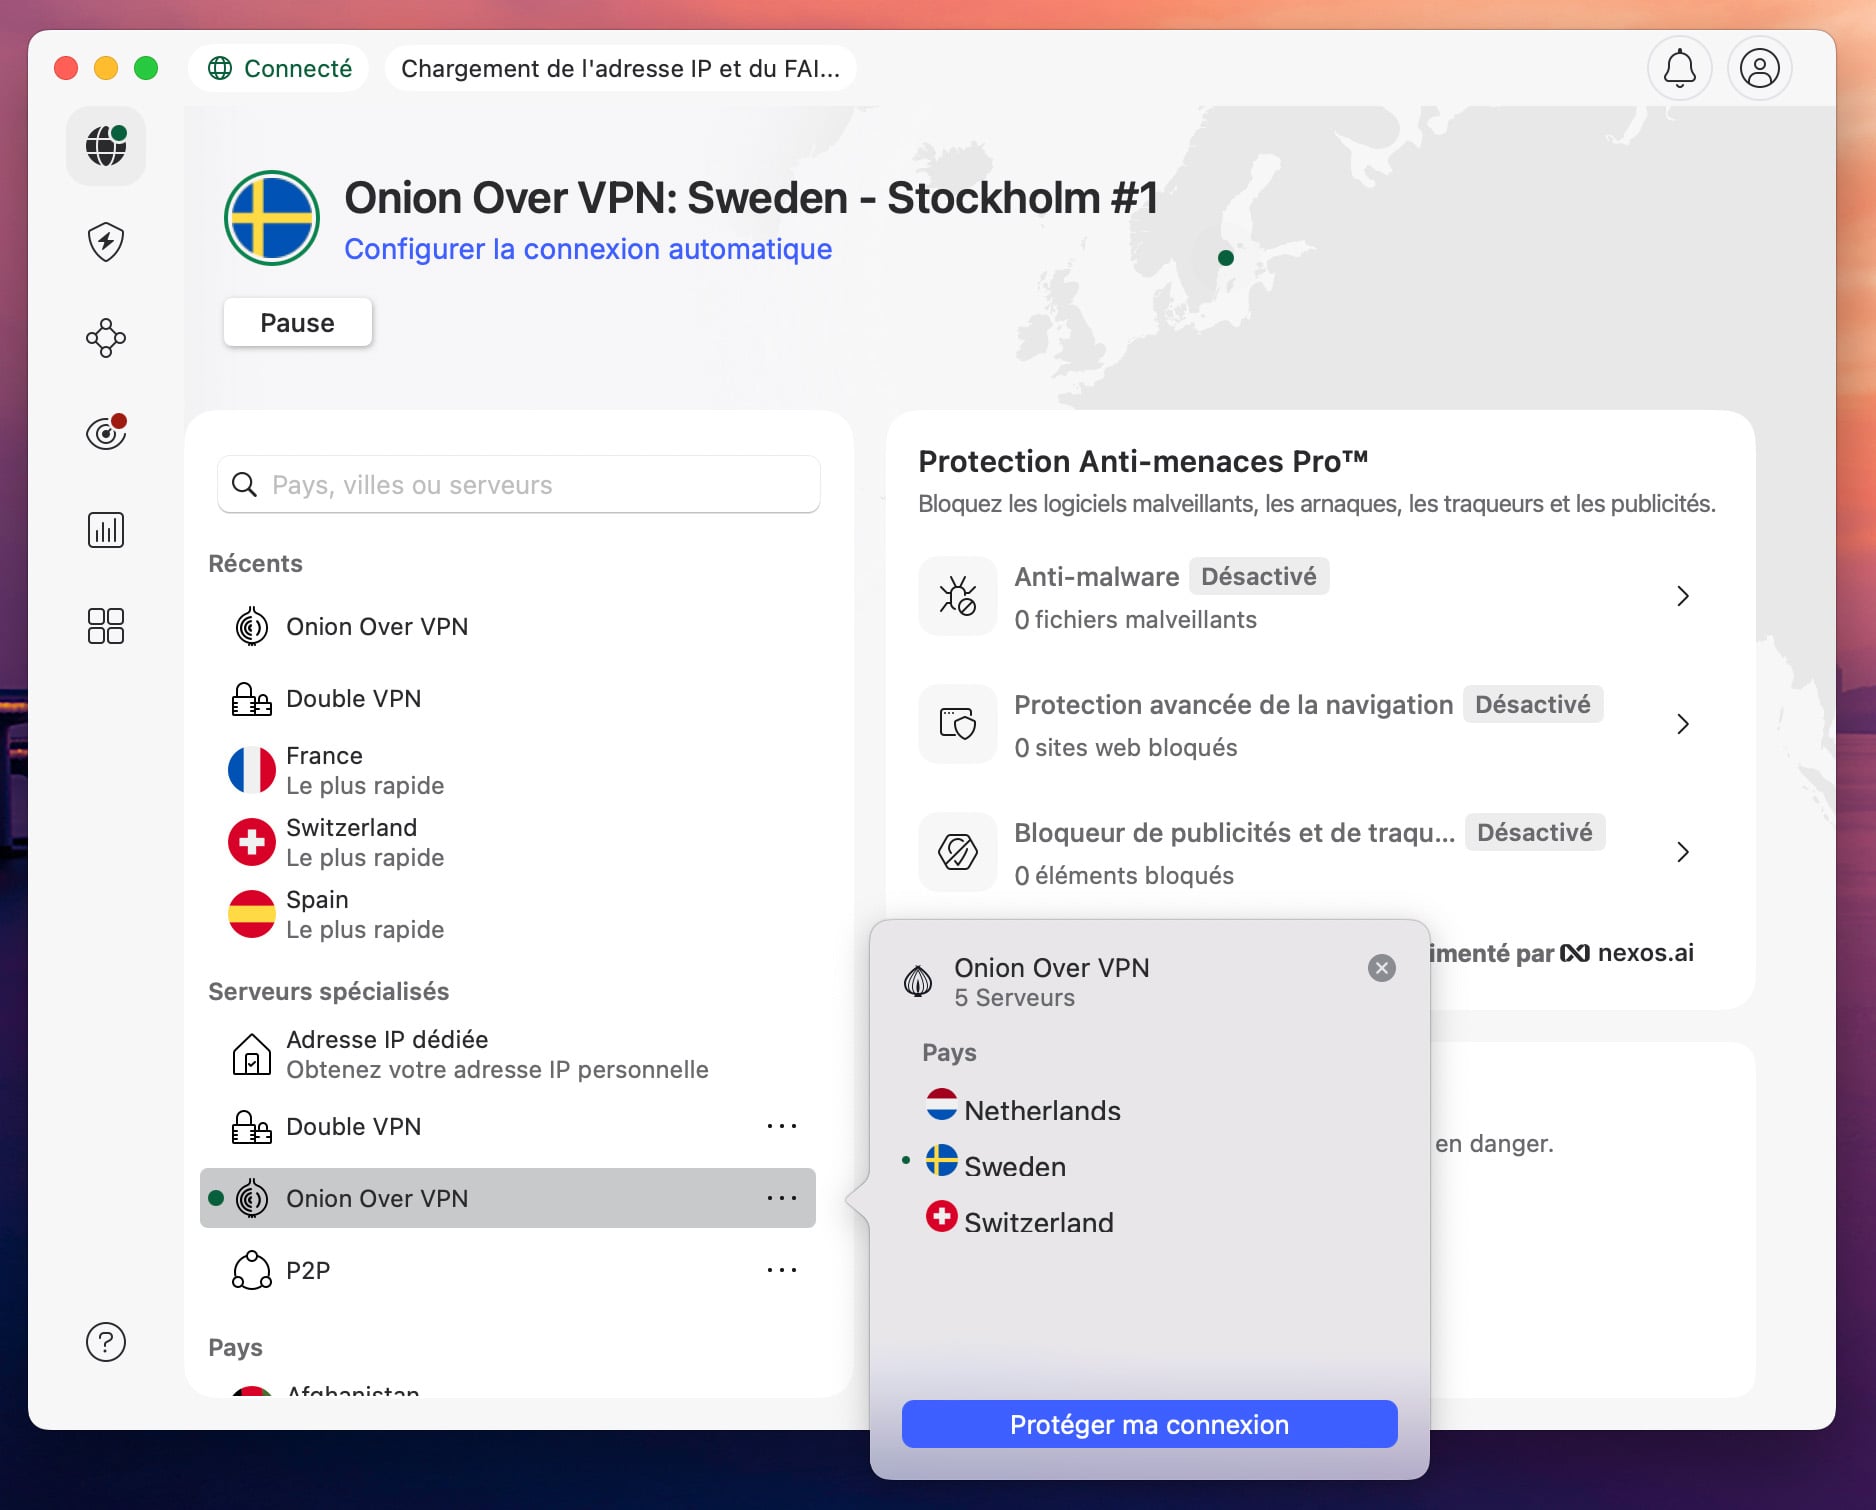Screen dimensions: 1876x1510
Task: Select recent Double VPN entry
Action: 508,699
